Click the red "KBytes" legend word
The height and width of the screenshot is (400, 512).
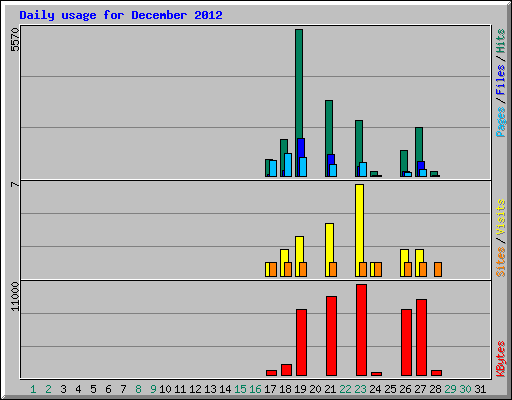point(500,359)
